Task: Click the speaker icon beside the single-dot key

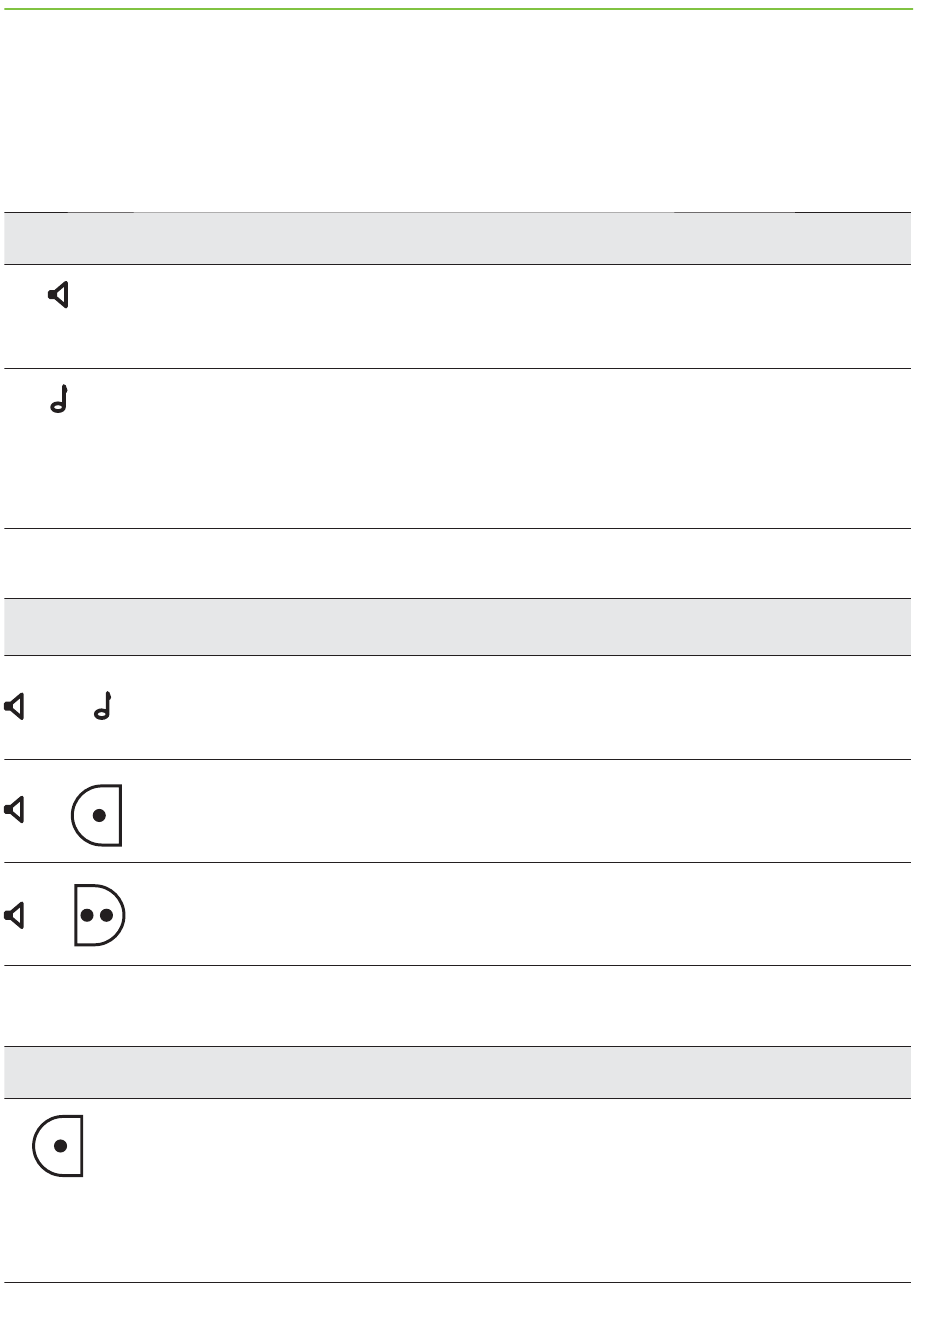Action: 14,810
